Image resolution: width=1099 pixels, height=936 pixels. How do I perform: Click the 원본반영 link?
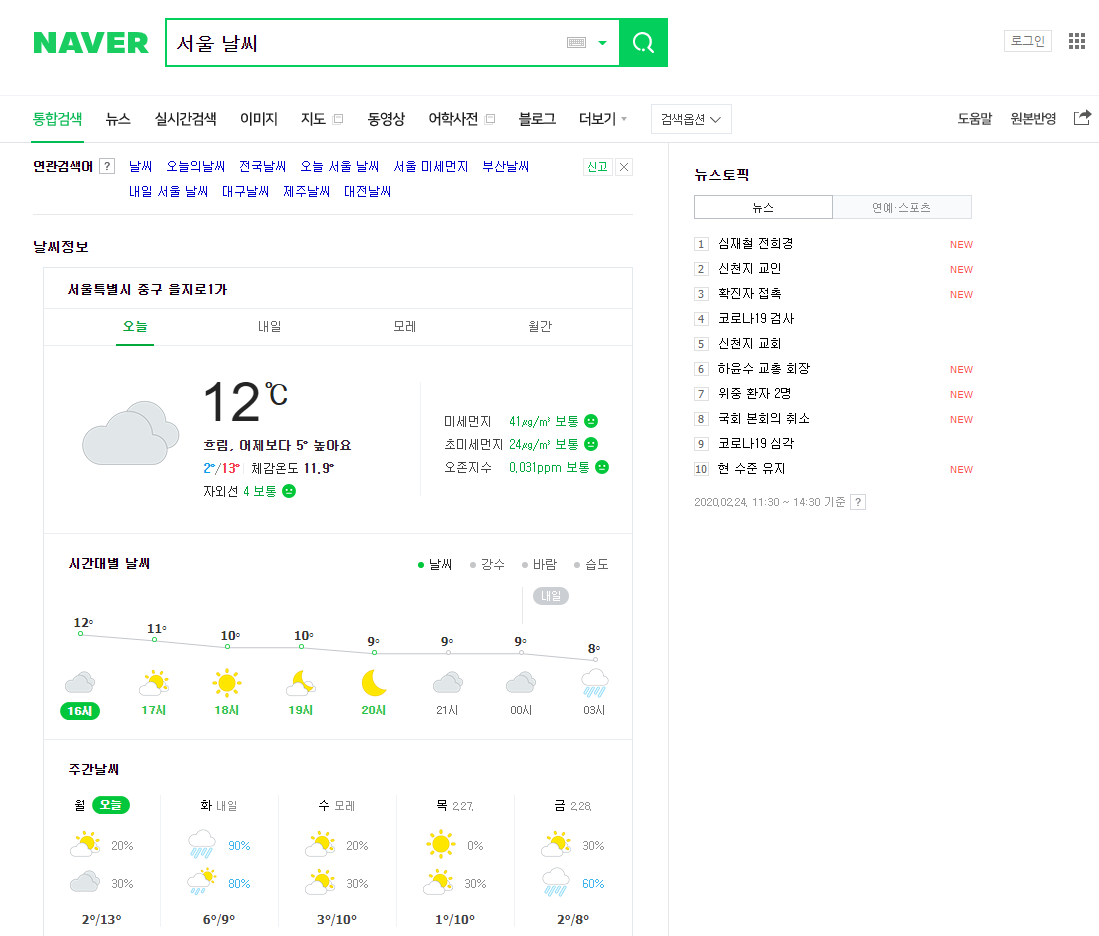1033,118
